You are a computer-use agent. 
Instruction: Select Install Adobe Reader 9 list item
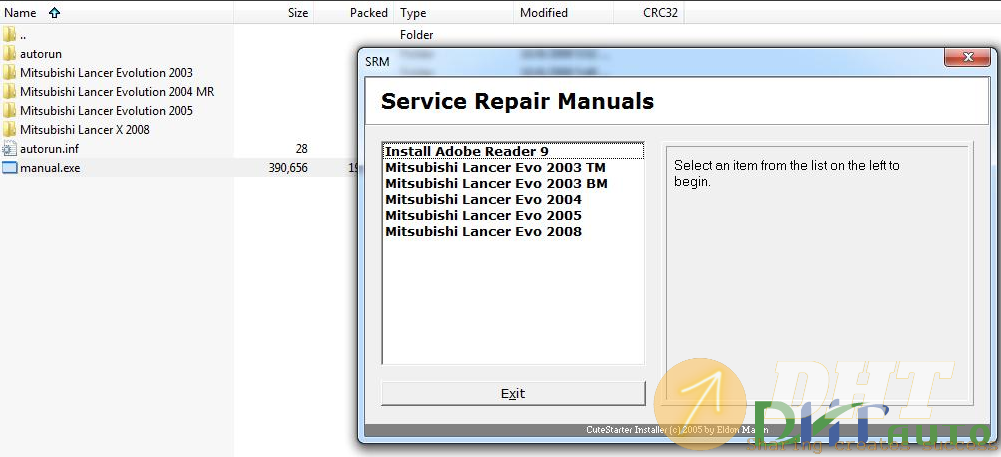(x=513, y=151)
